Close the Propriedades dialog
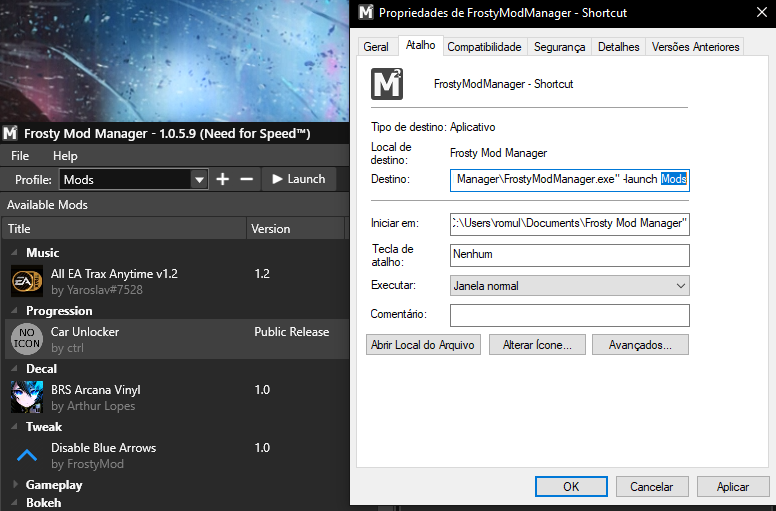 pyautogui.click(x=762, y=12)
